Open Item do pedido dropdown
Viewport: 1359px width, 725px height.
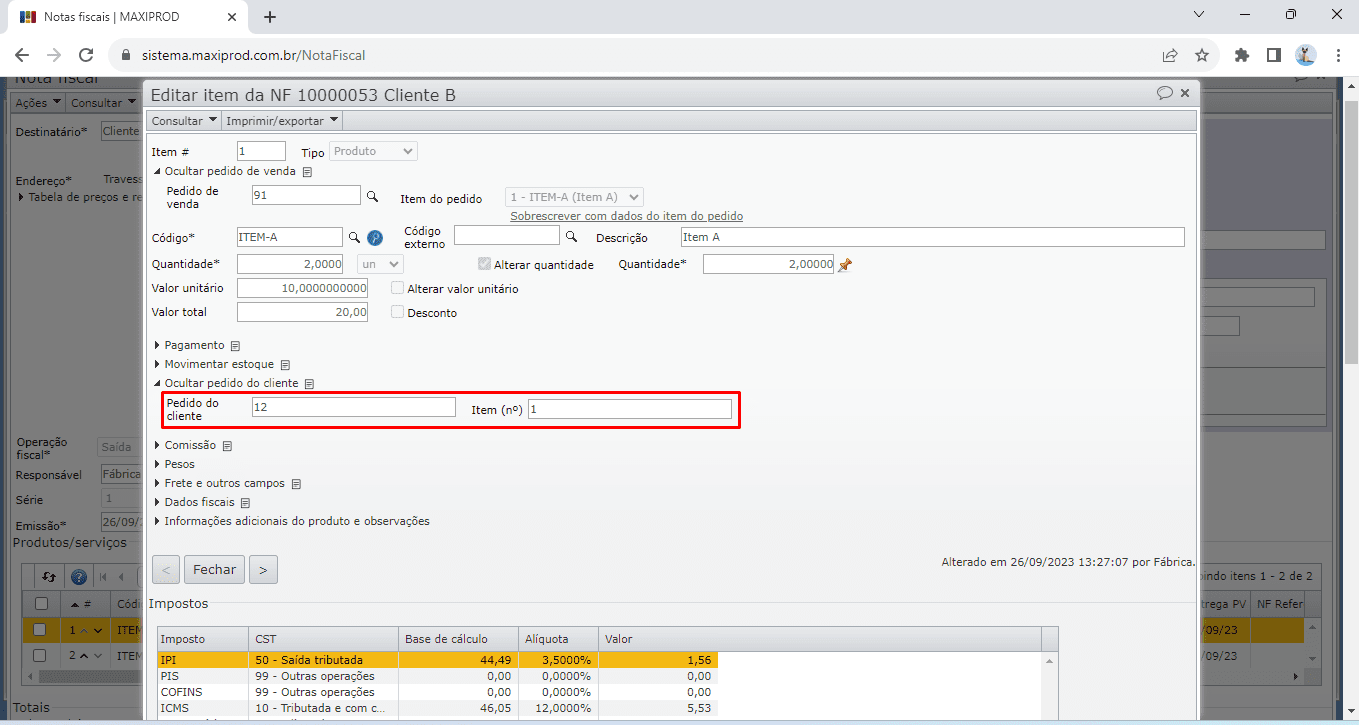point(575,197)
